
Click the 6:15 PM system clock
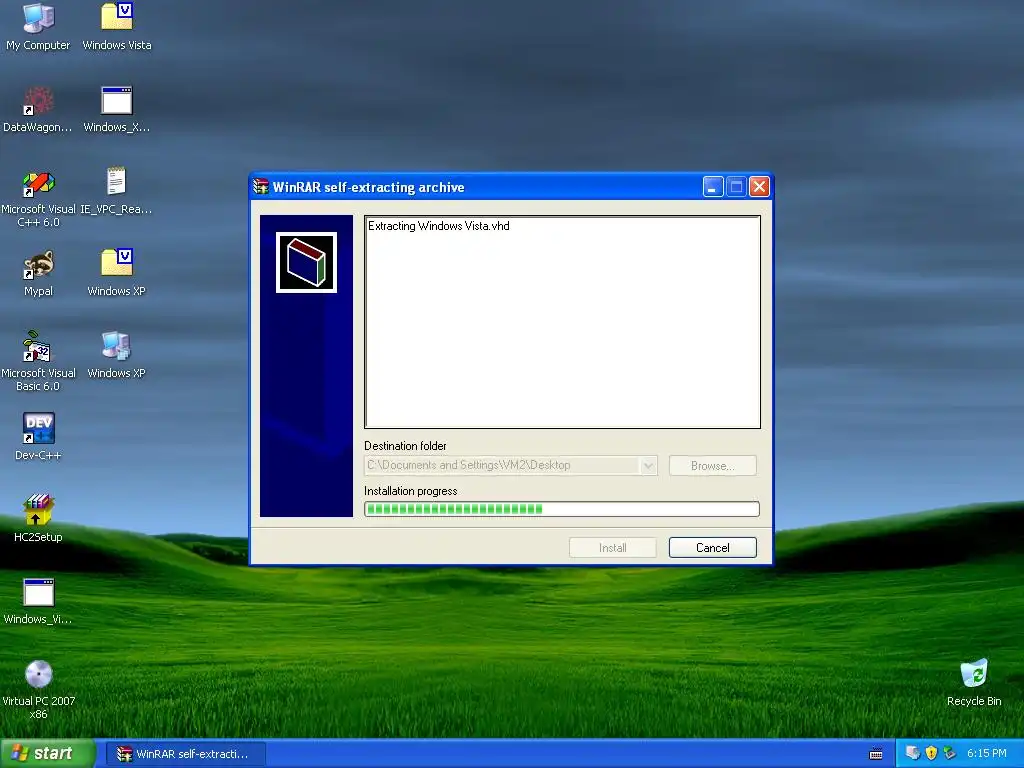[x=987, y=754]
